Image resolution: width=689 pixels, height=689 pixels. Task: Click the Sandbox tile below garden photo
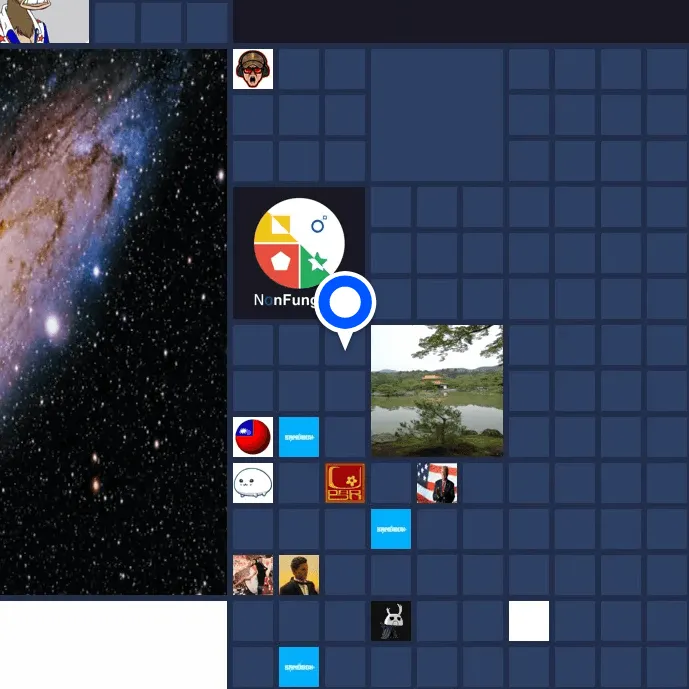tap(391, 529)
